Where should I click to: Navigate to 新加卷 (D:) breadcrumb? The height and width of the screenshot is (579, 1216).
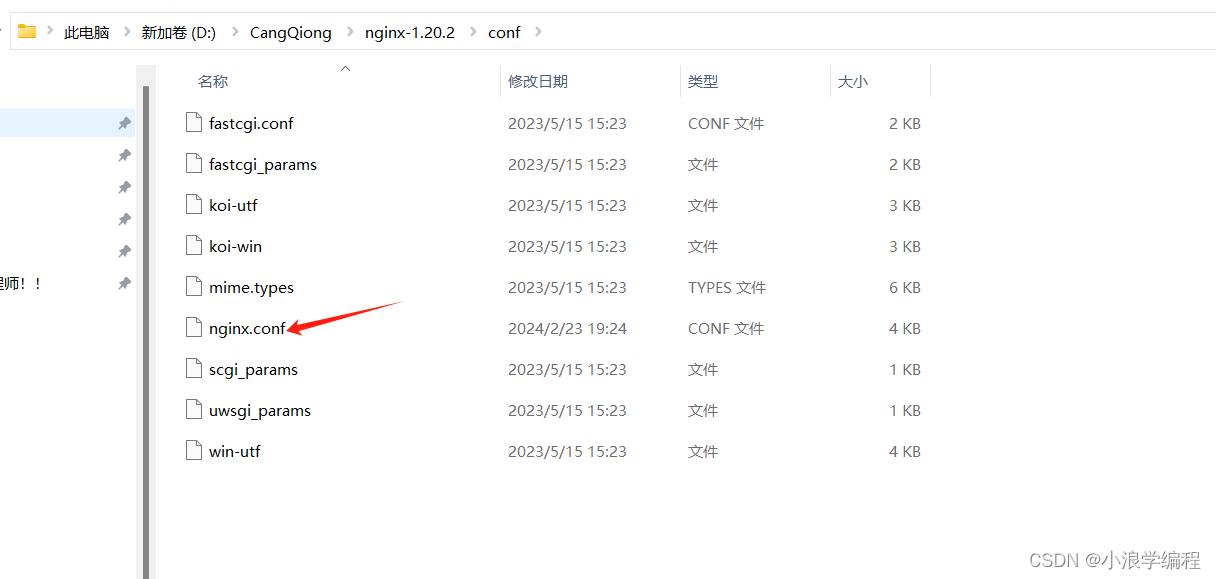coord(179,32)
